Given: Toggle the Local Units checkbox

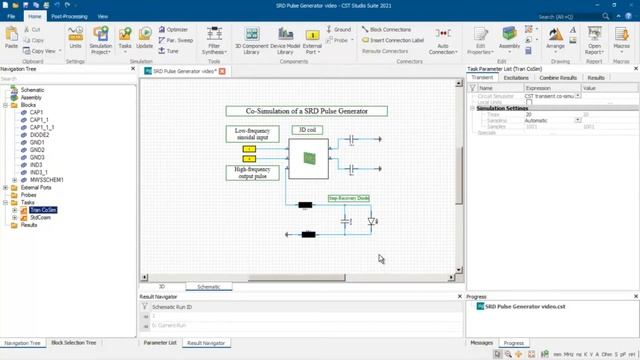Looking at the screenshot, I should [x=529, y=102].
